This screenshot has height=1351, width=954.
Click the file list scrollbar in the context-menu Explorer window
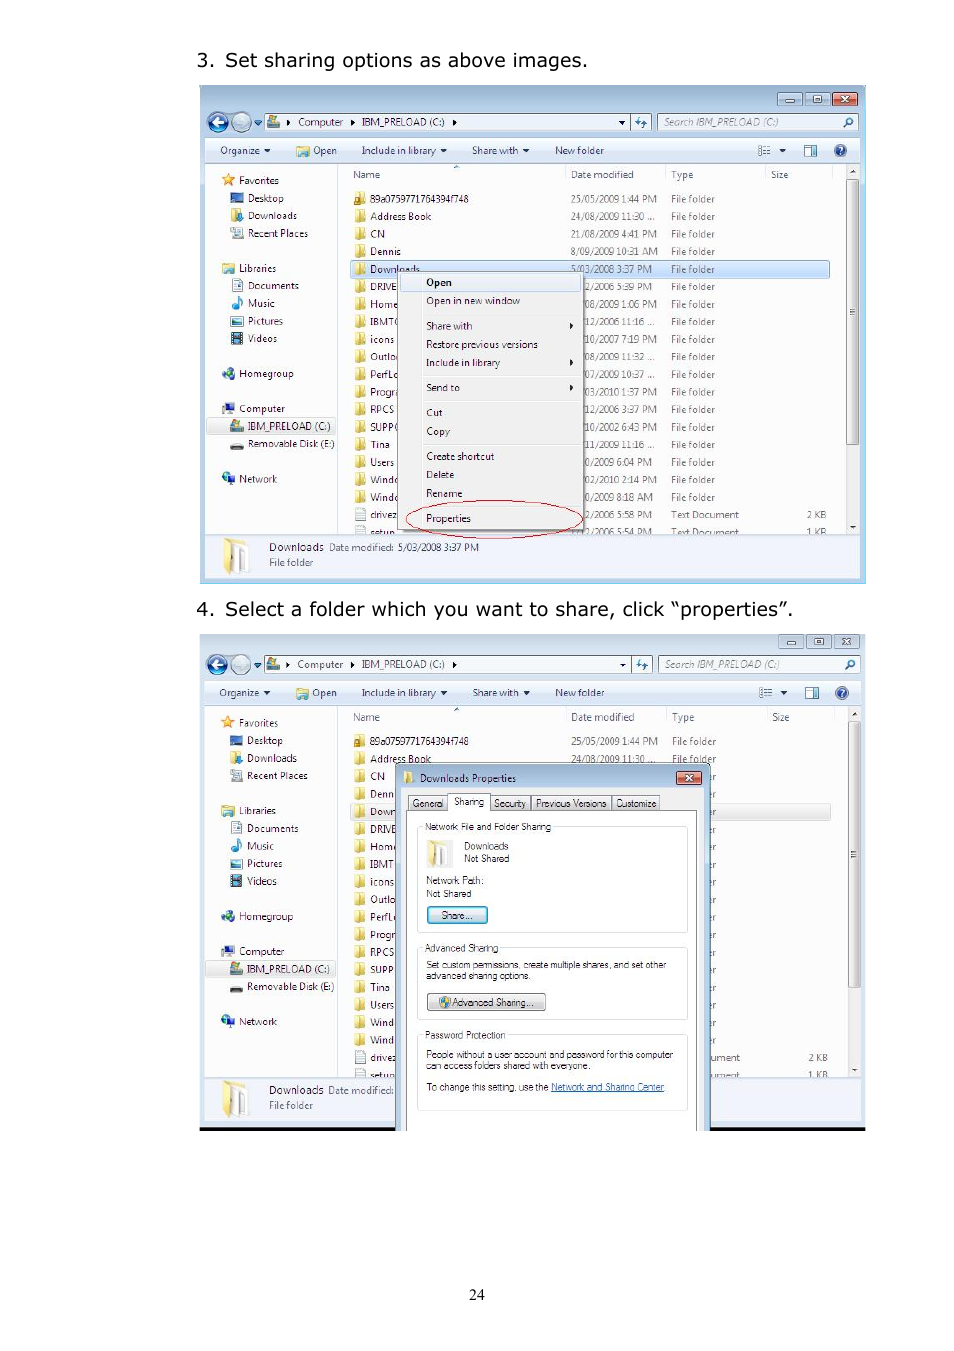point(852,311)
